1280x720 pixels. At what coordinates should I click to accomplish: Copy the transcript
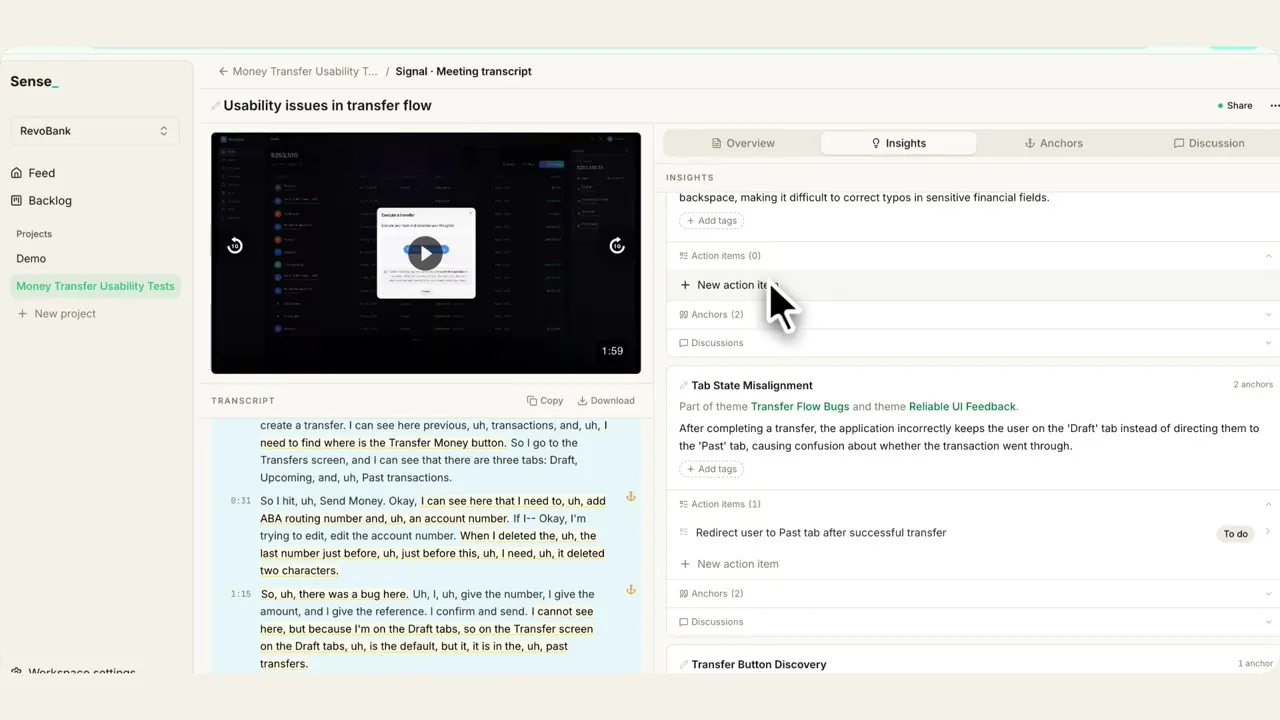(x=545, y=401)
